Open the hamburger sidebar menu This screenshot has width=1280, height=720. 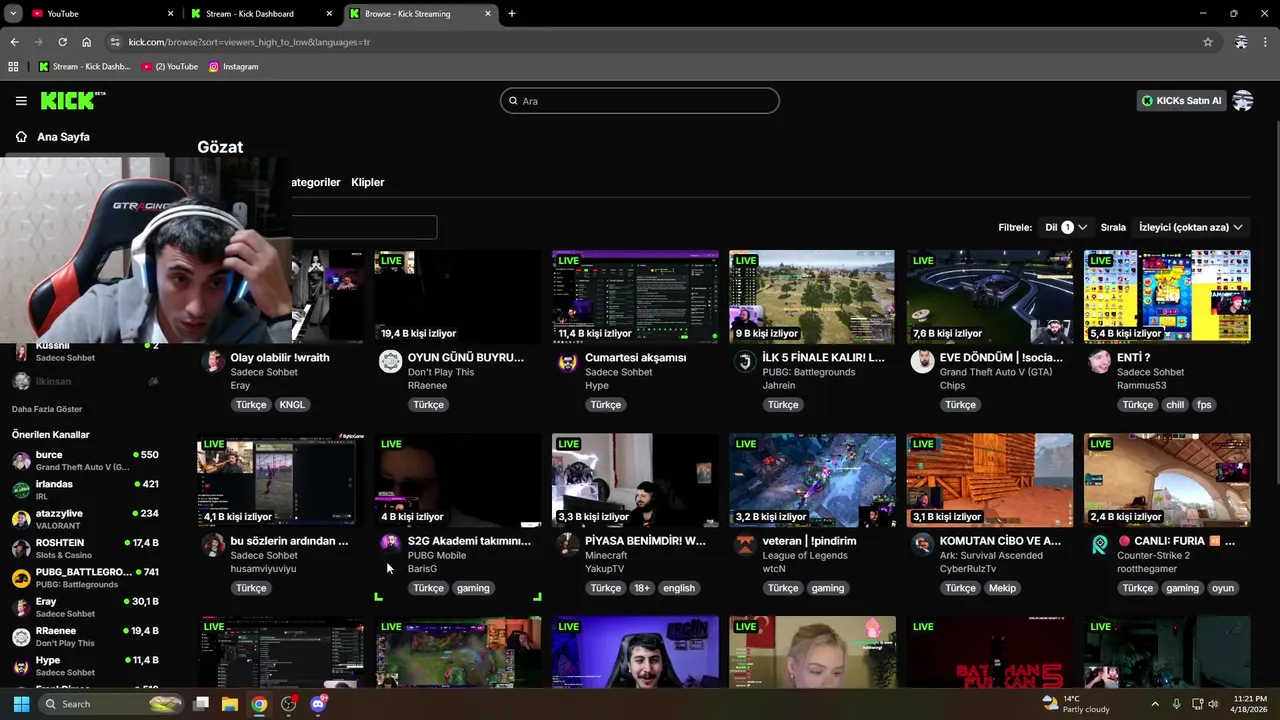tap(21, 101)
